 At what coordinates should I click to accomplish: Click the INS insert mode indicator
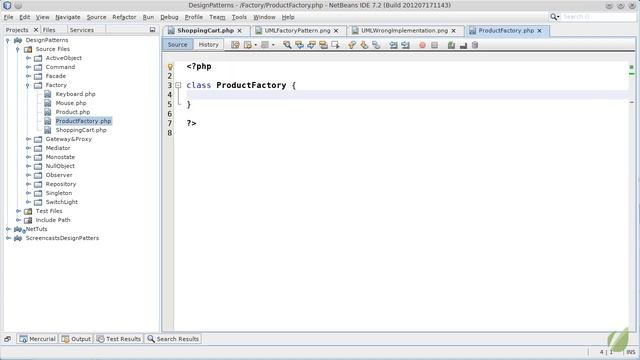[631, 352]
